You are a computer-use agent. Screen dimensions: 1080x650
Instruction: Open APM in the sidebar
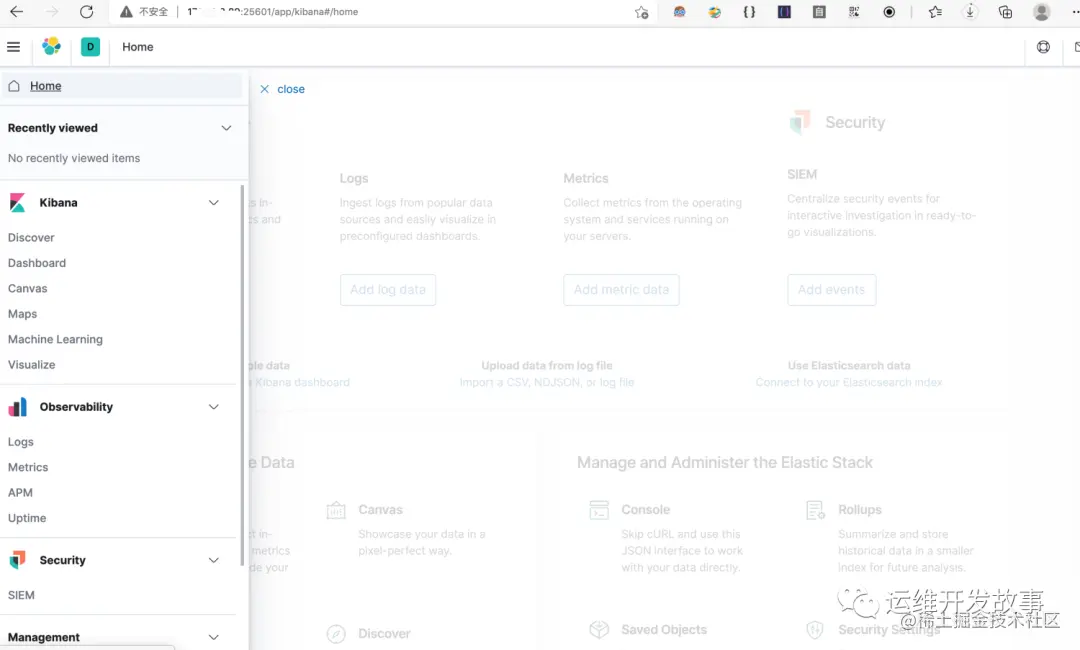[21, 493]
